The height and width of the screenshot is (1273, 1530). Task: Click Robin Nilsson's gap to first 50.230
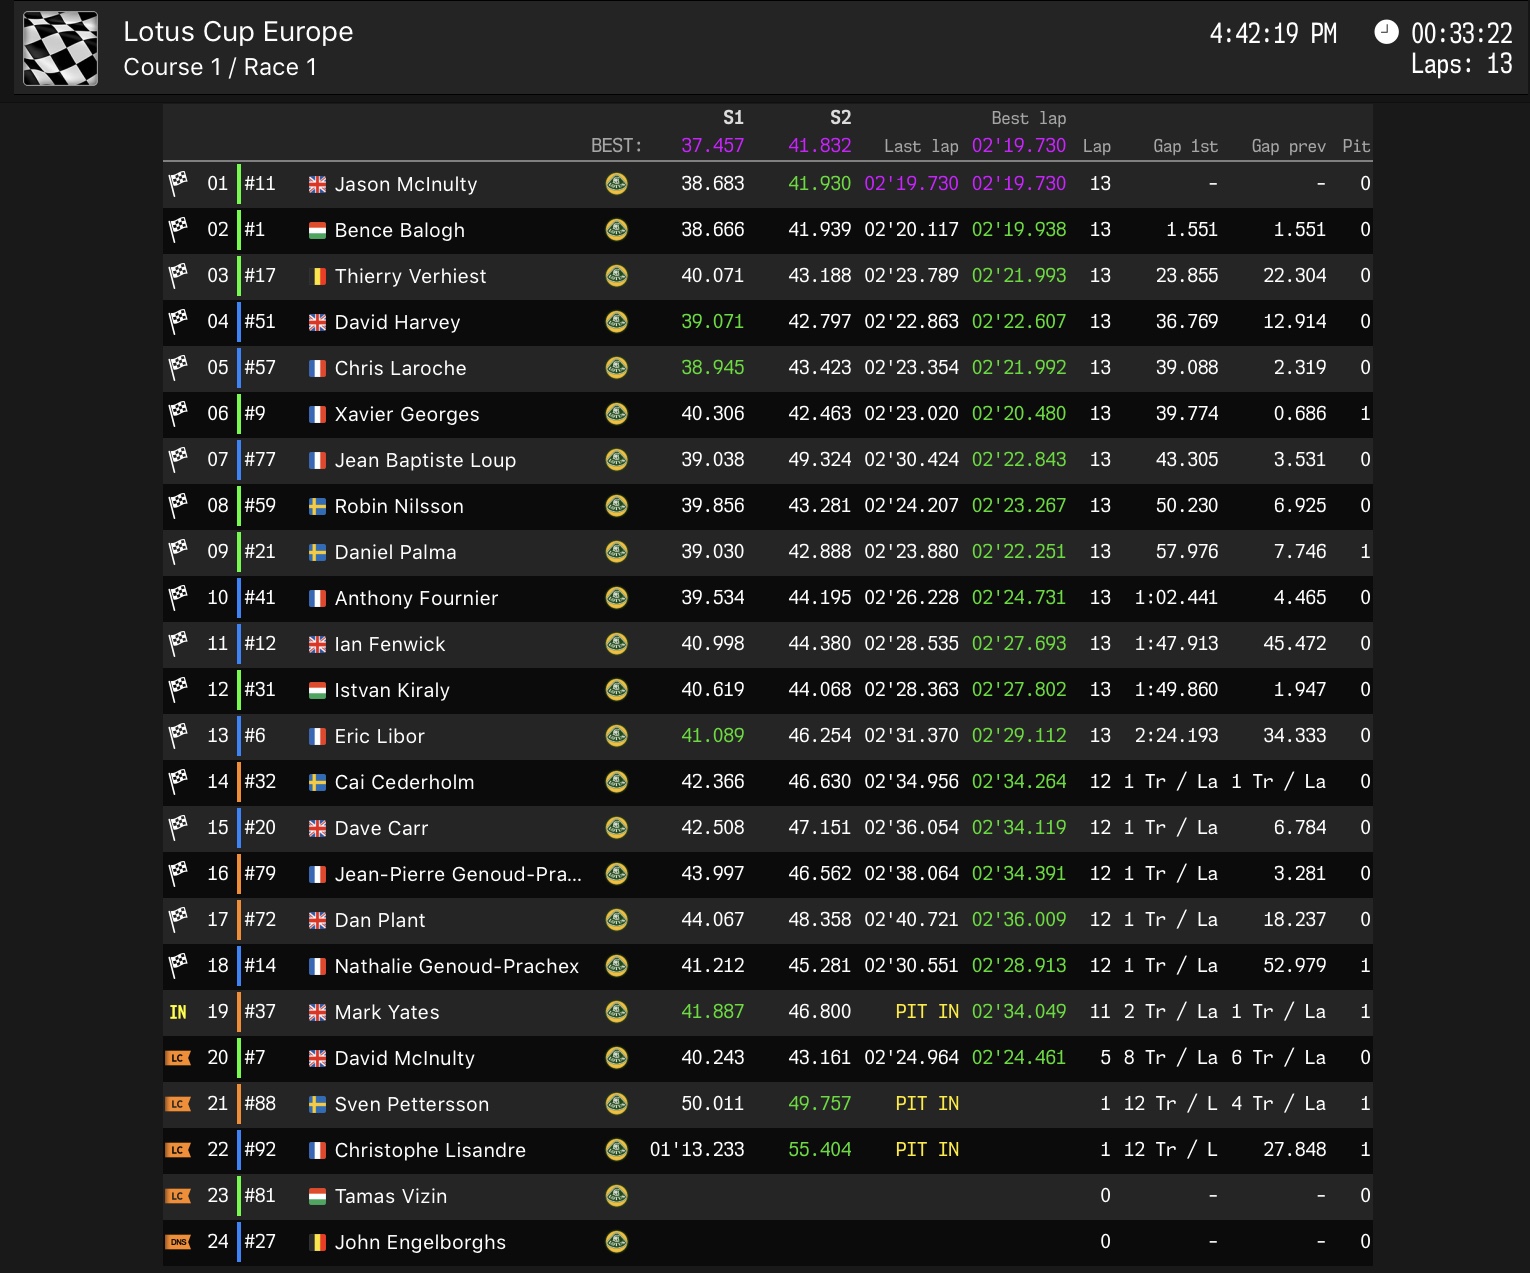1187,505
